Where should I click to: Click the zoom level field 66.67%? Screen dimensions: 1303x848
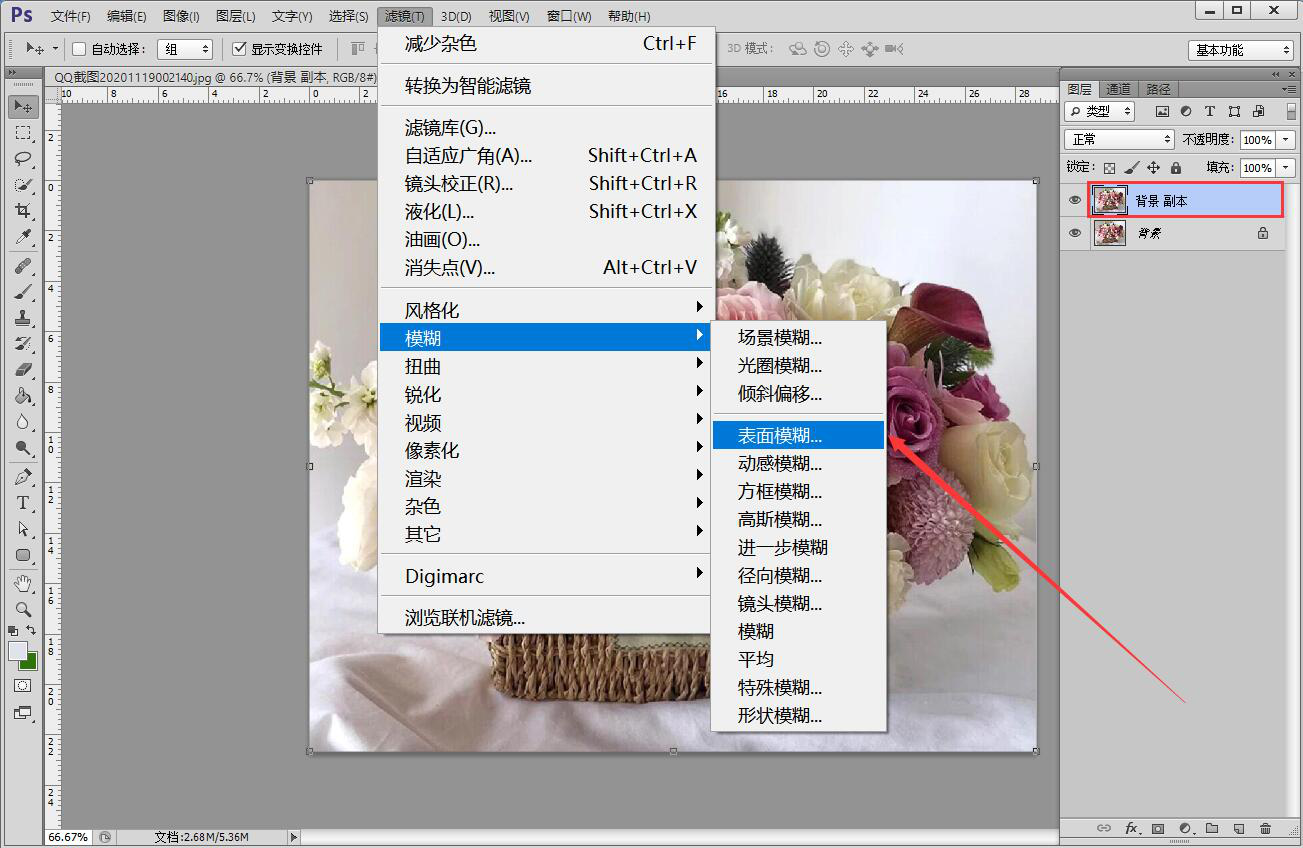pyautogui.click(x=68, y=837)
